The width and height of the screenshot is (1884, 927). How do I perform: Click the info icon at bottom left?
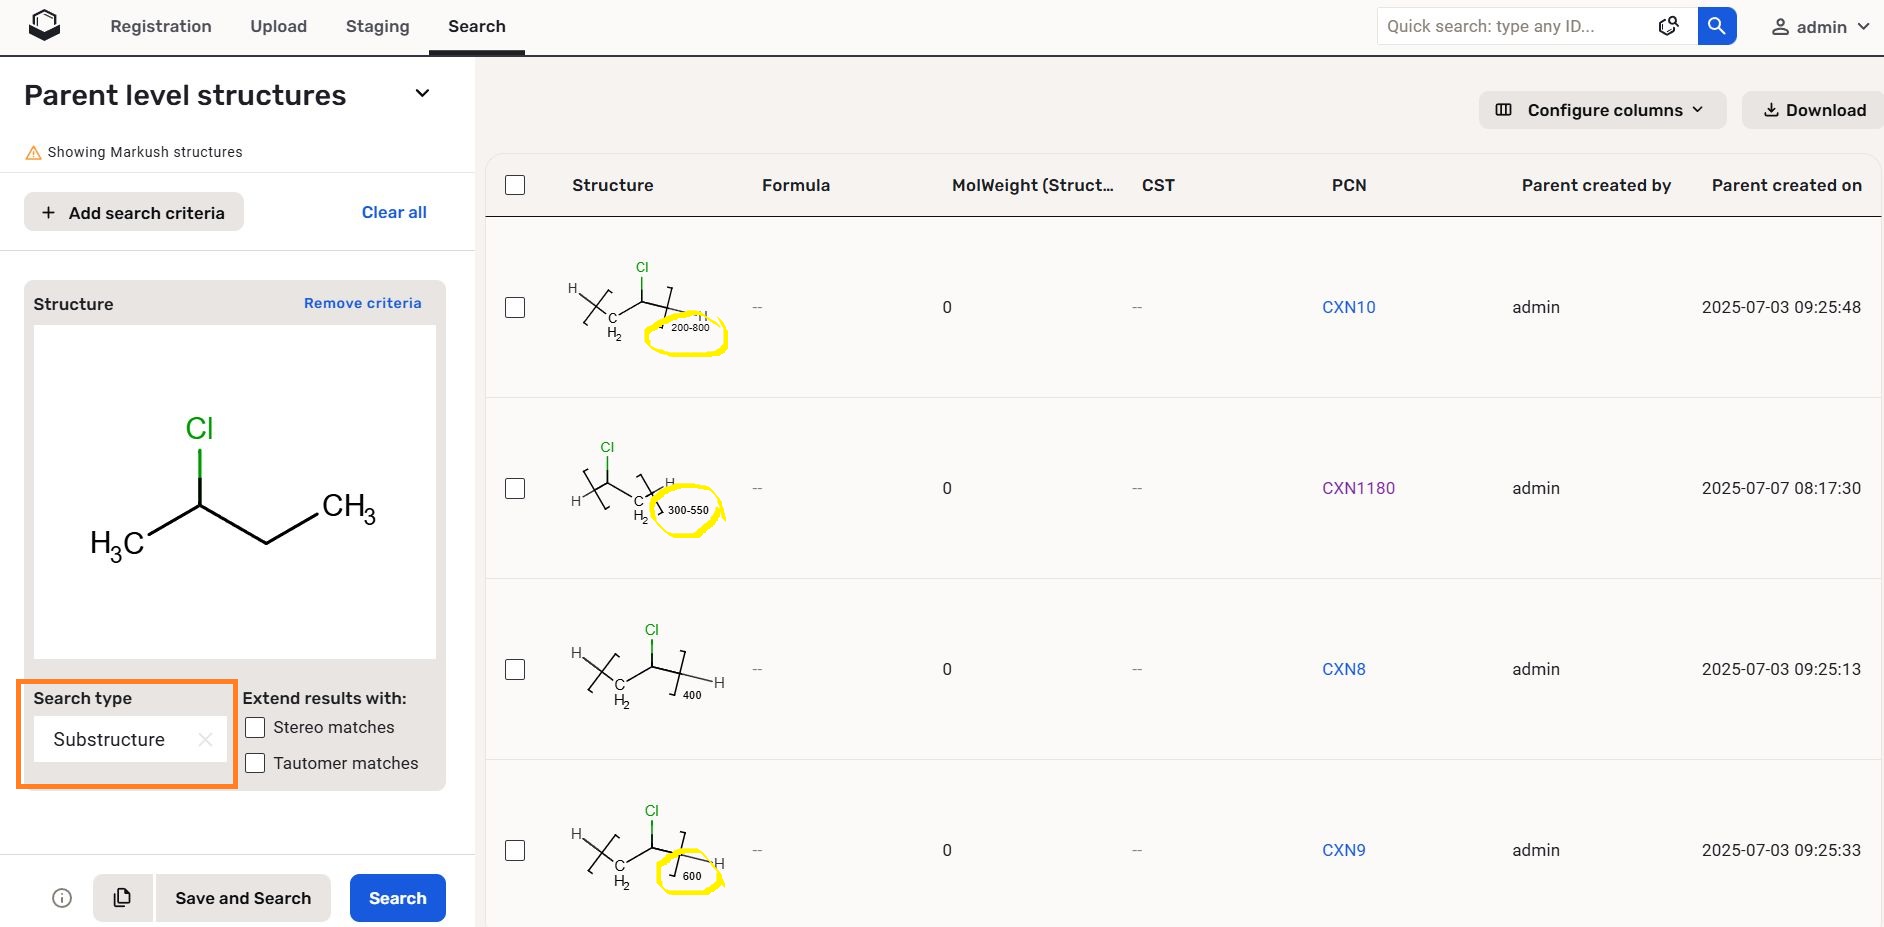[62, 898]
